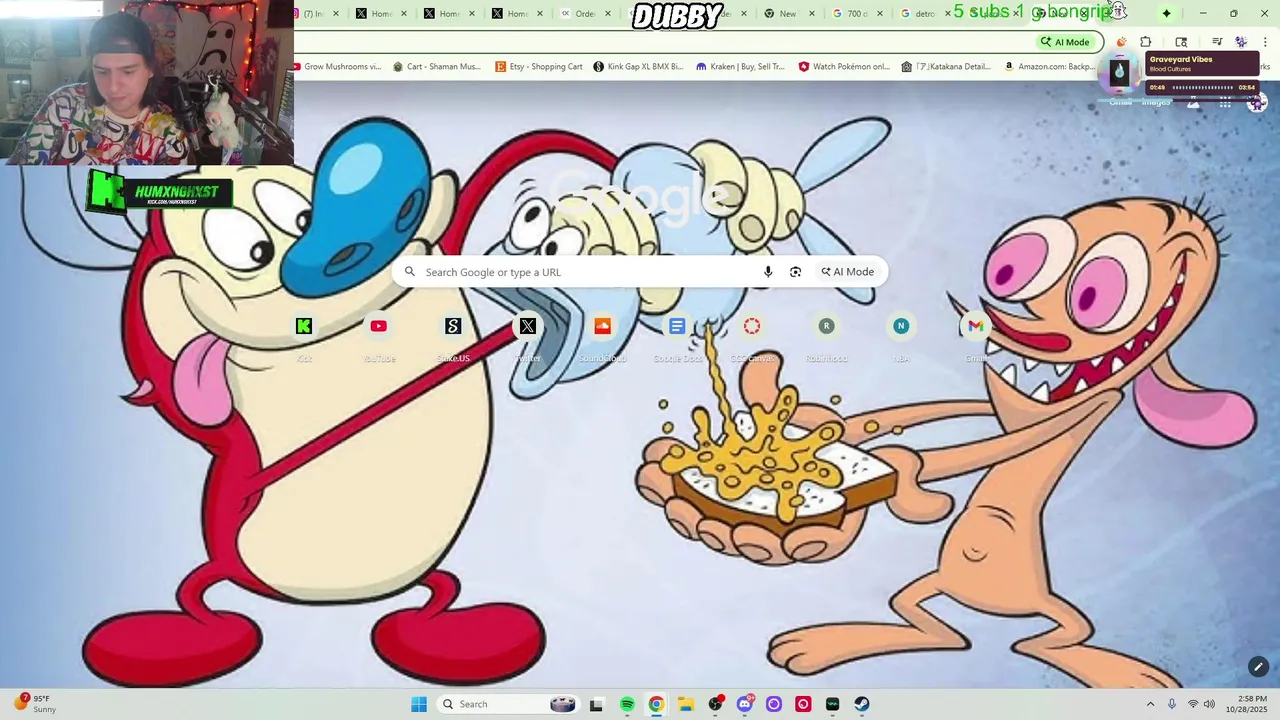Open File Explorer from taskbar
Image resolution: width=1280 pixels, height=720 pixels.
point(685,704)
